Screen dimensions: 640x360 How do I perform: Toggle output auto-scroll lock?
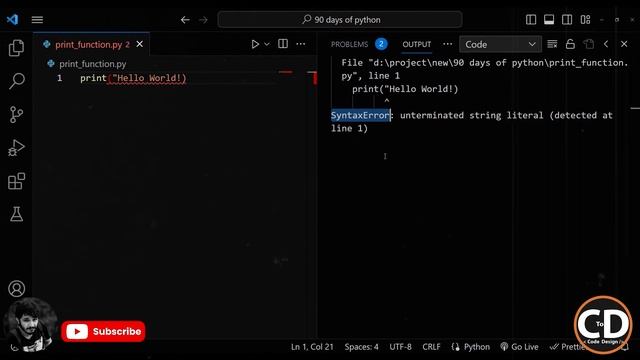pyautogui.click(x=570, y=44)
